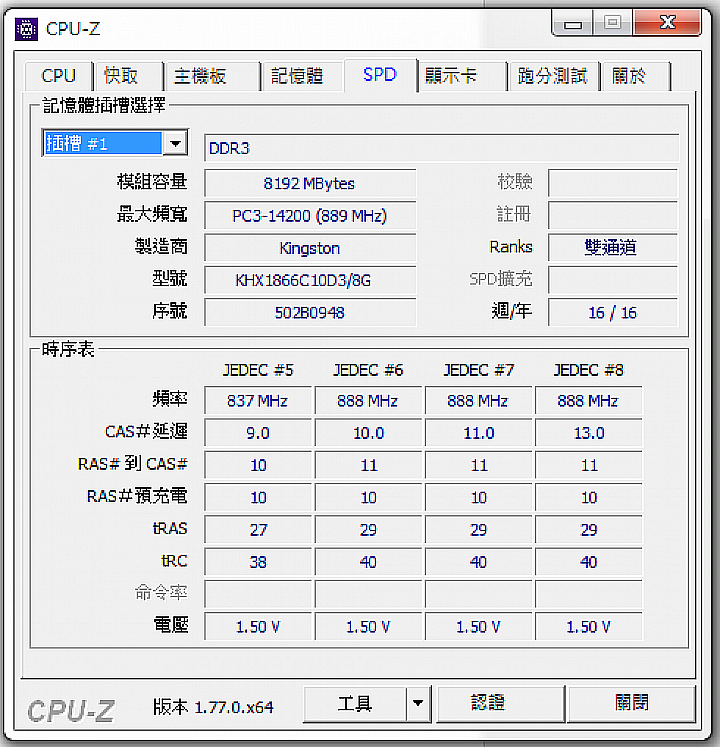Click the DDR3 memory type field
This screenshot has width=720, height=747.
pos(441,148)
